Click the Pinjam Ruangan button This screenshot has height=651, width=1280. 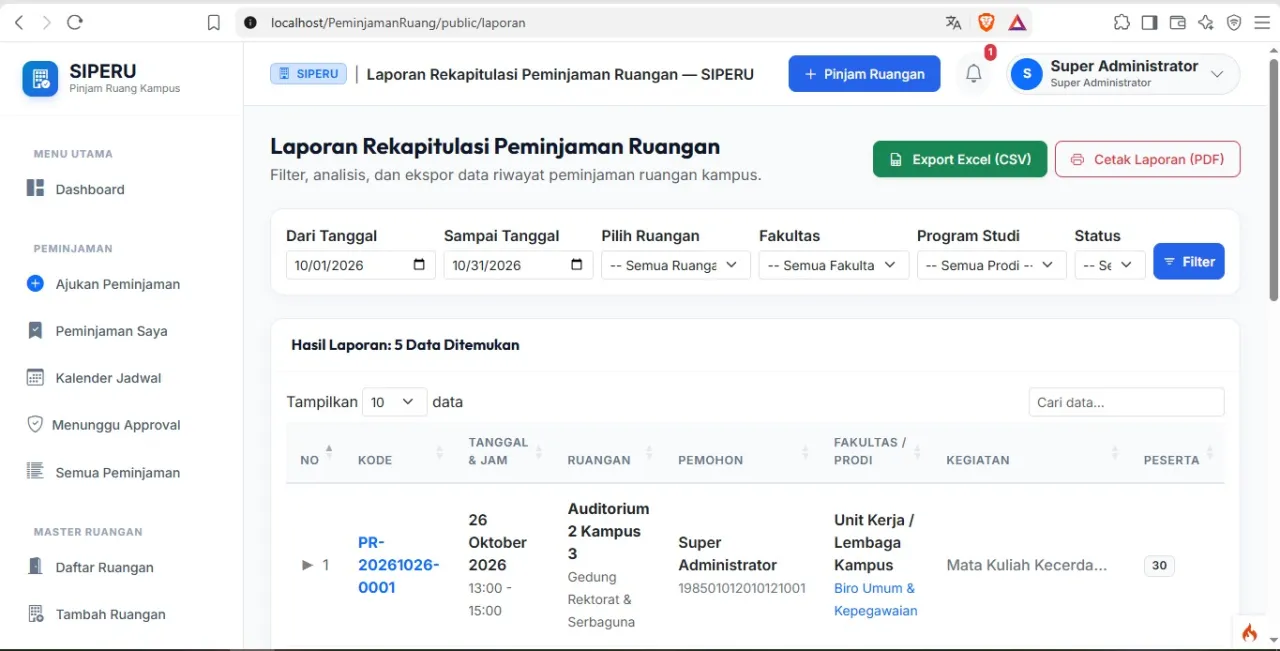point(864,74)
